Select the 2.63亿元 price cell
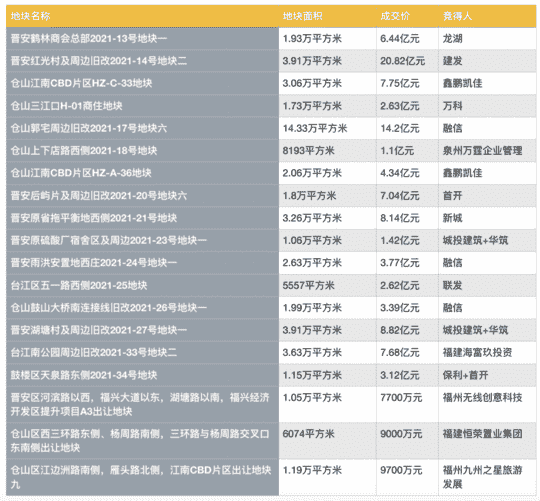Viewport: 540px width, 501px height. pyautogui.click(x=407, y=106)
